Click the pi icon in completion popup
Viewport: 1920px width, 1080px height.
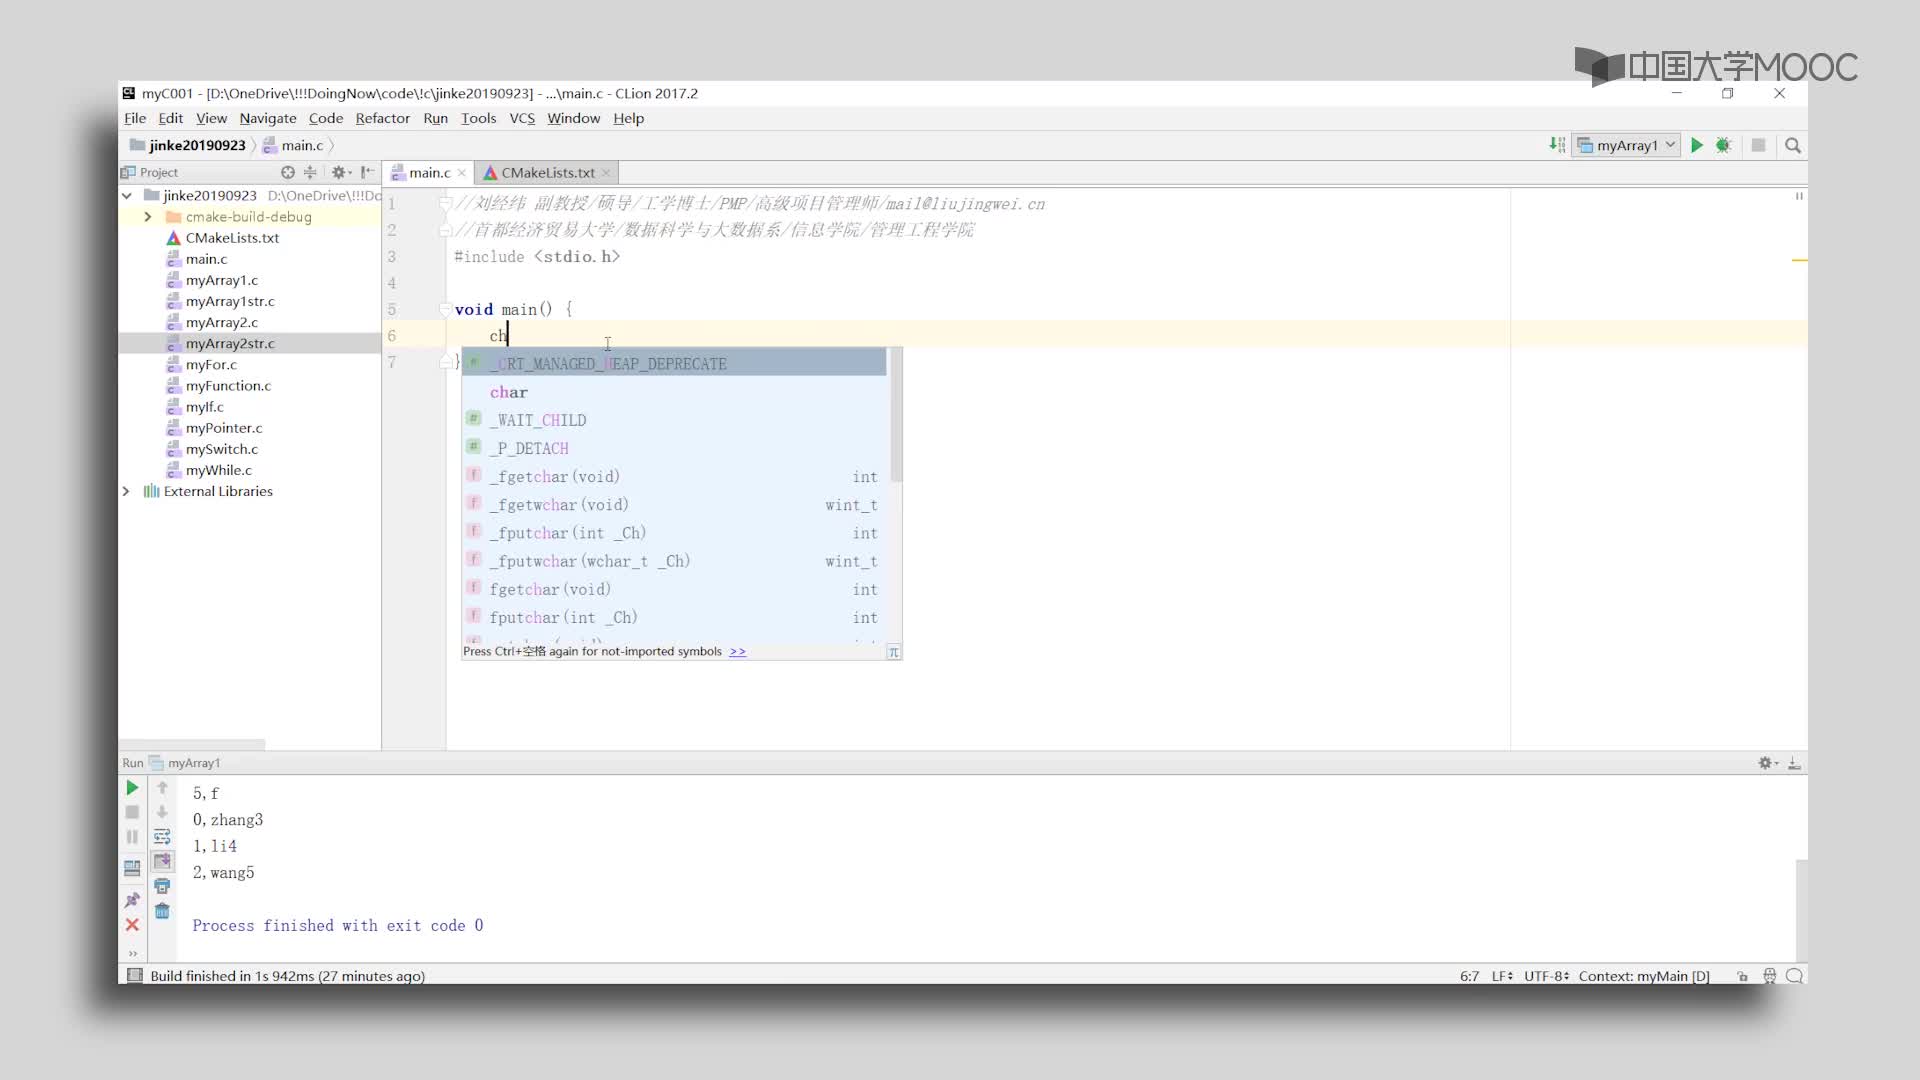[894, 652]
